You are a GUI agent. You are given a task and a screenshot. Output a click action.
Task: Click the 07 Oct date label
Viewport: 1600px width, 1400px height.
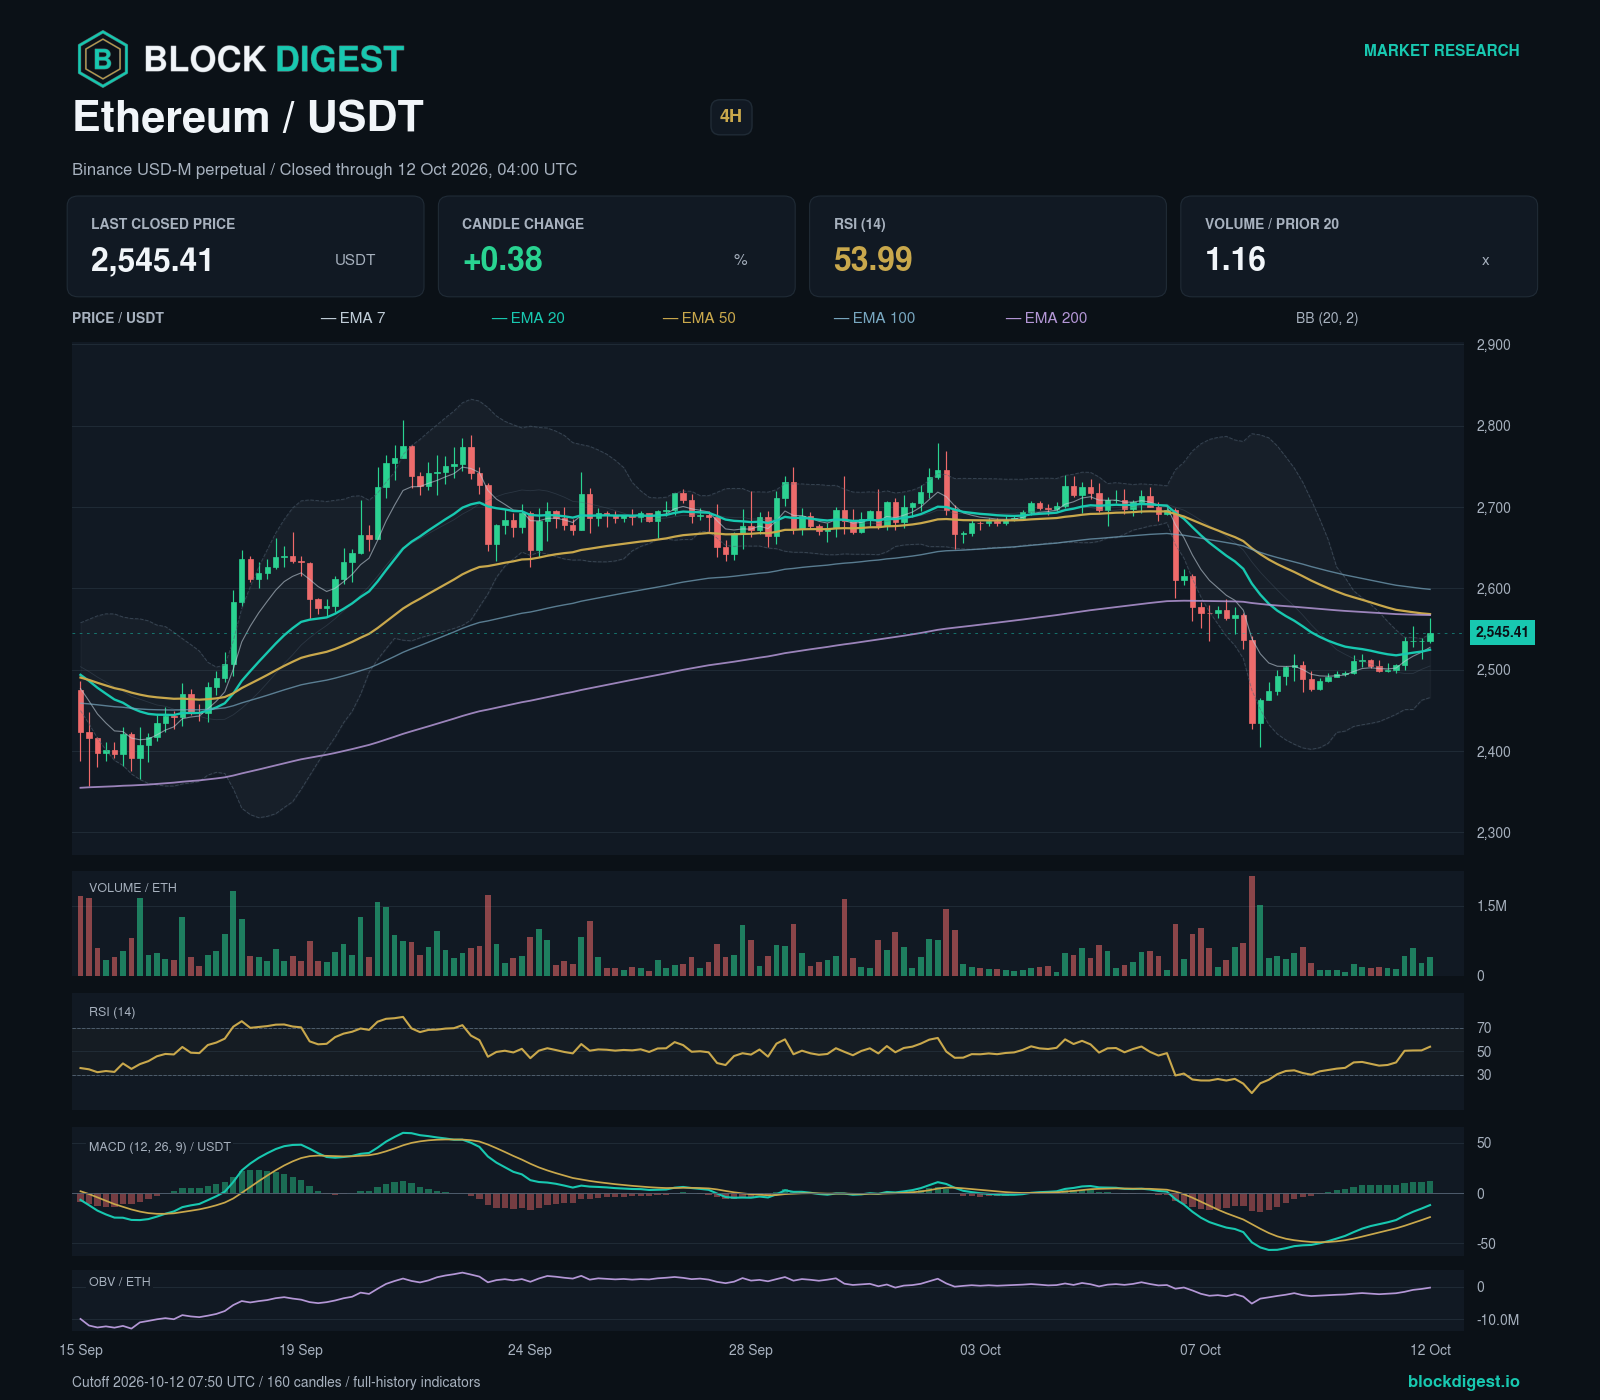[x=1201, y=1350]
